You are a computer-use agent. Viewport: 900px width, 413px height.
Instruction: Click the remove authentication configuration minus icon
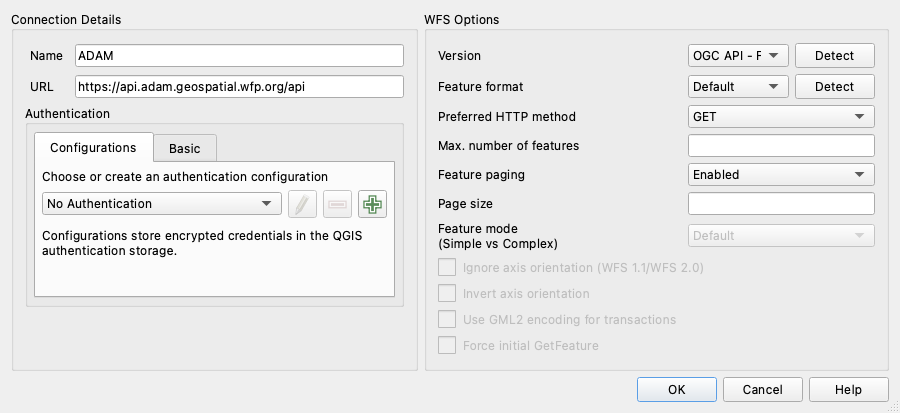338,204
